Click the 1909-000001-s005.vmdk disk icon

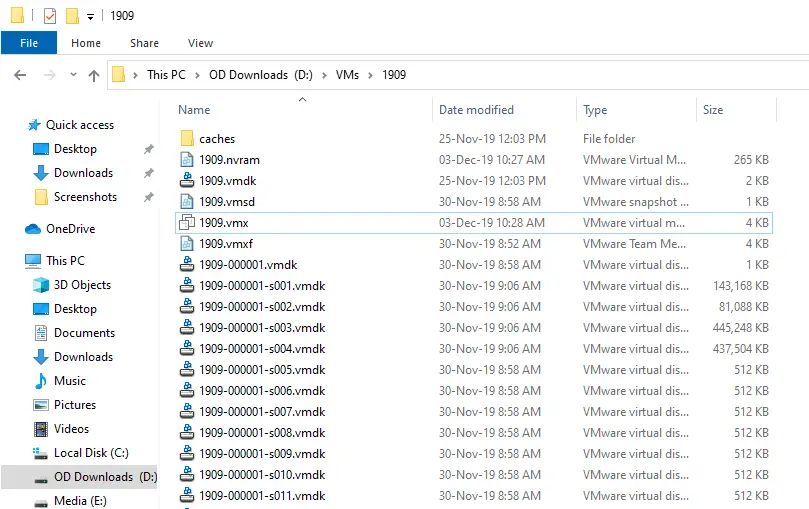(x=187, y=370)
